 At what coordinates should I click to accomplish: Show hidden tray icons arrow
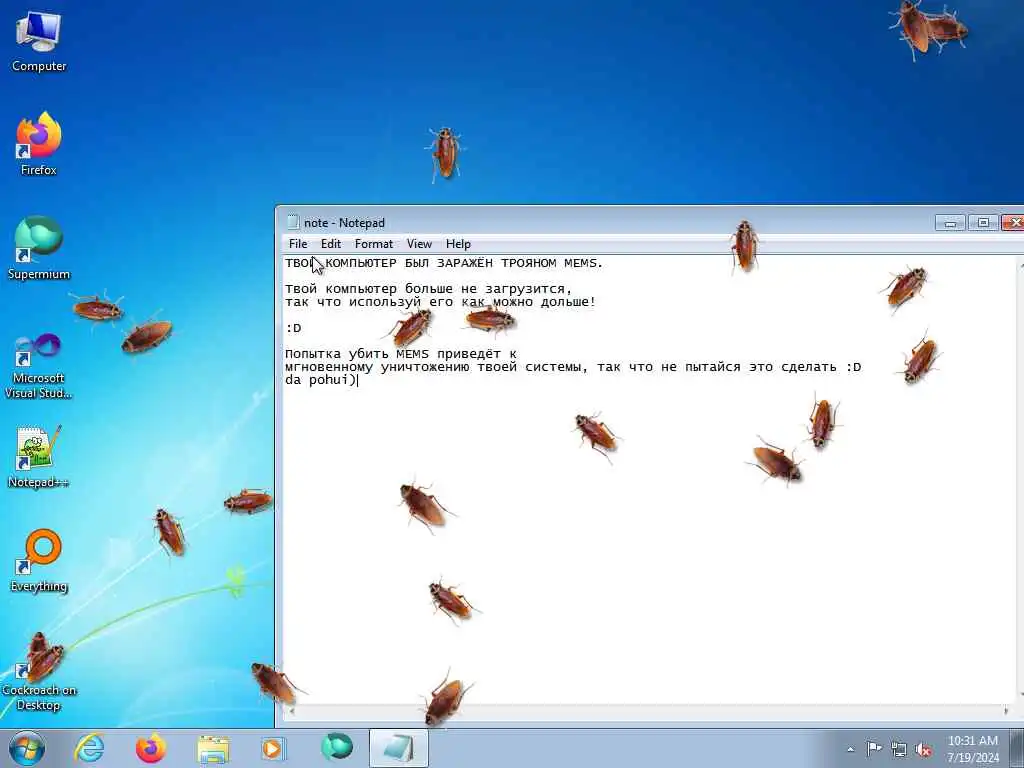pos(850,749)
